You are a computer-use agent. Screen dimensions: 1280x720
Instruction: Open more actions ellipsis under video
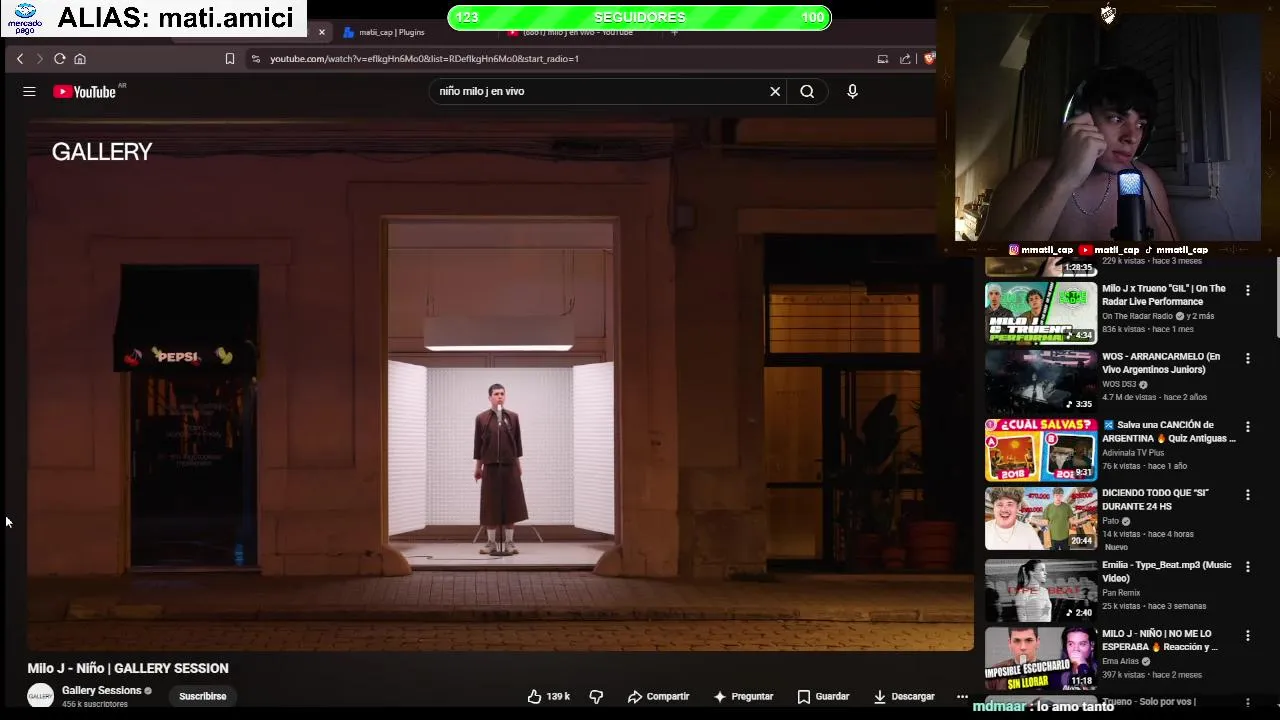(962, 696)
